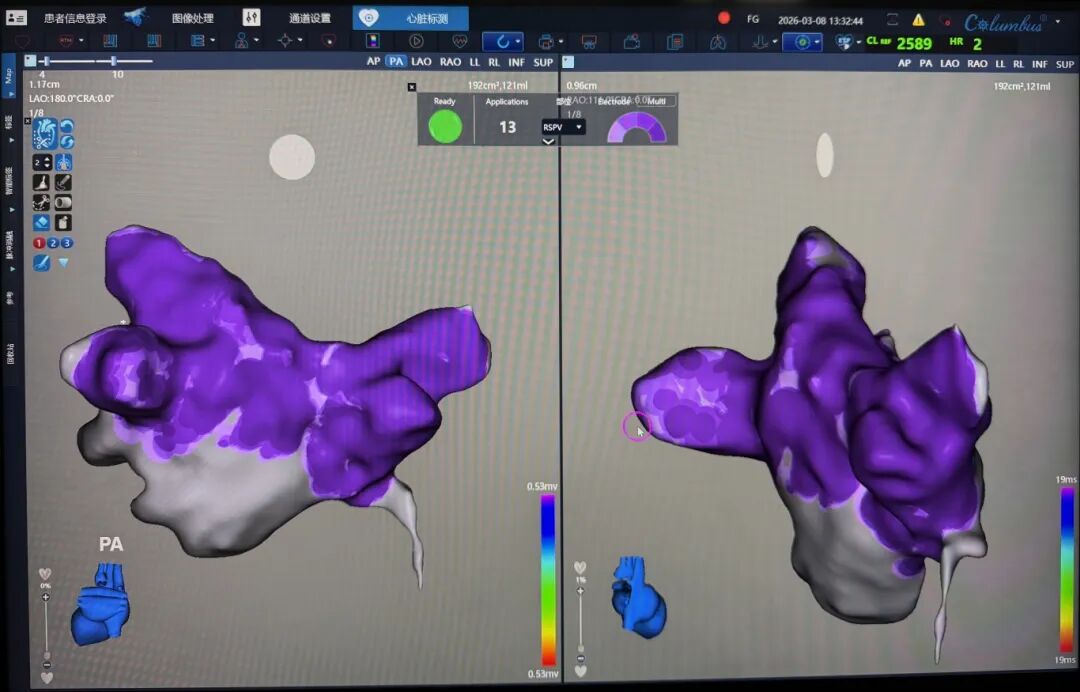The height and width of the screenshot is (692, 1080).
Task: Open the 通道设置 tab
Action: click(x=310, y=18)
